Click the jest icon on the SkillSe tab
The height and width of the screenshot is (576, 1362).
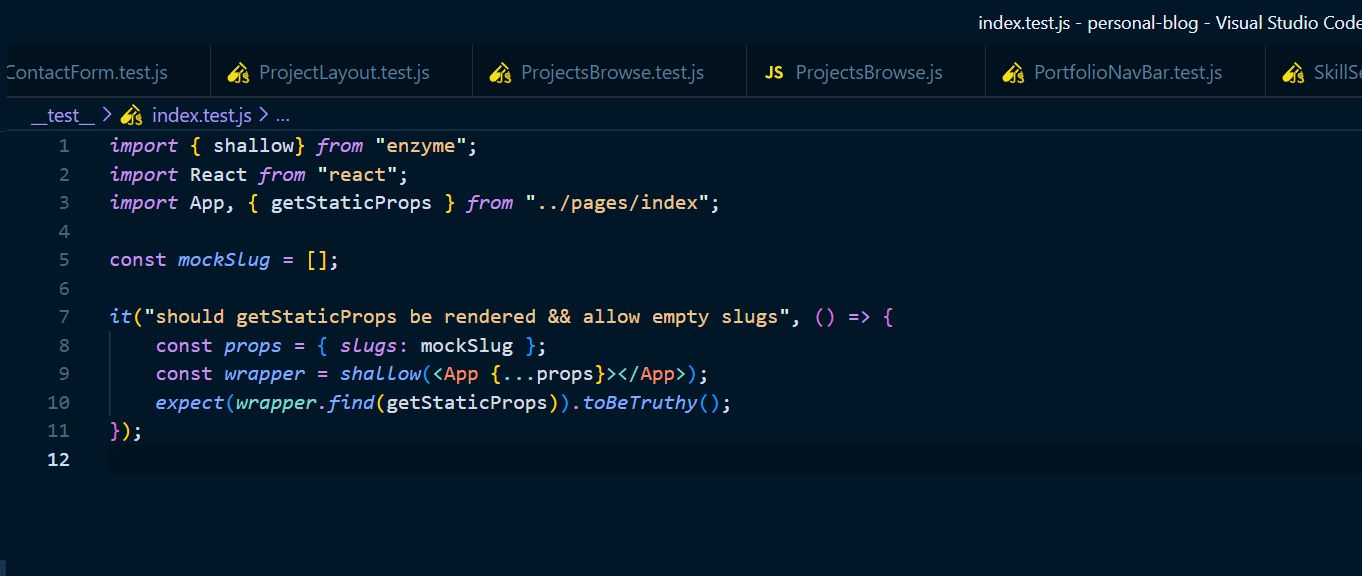pyautogui.click(x=1293, y=73)
